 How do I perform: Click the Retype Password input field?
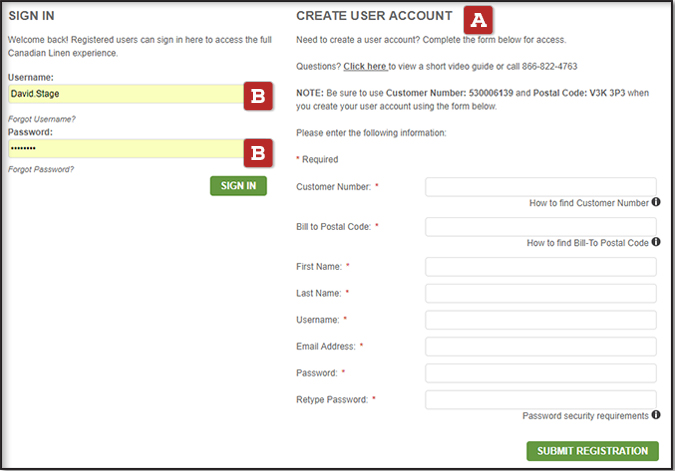(x=540, y=400)
